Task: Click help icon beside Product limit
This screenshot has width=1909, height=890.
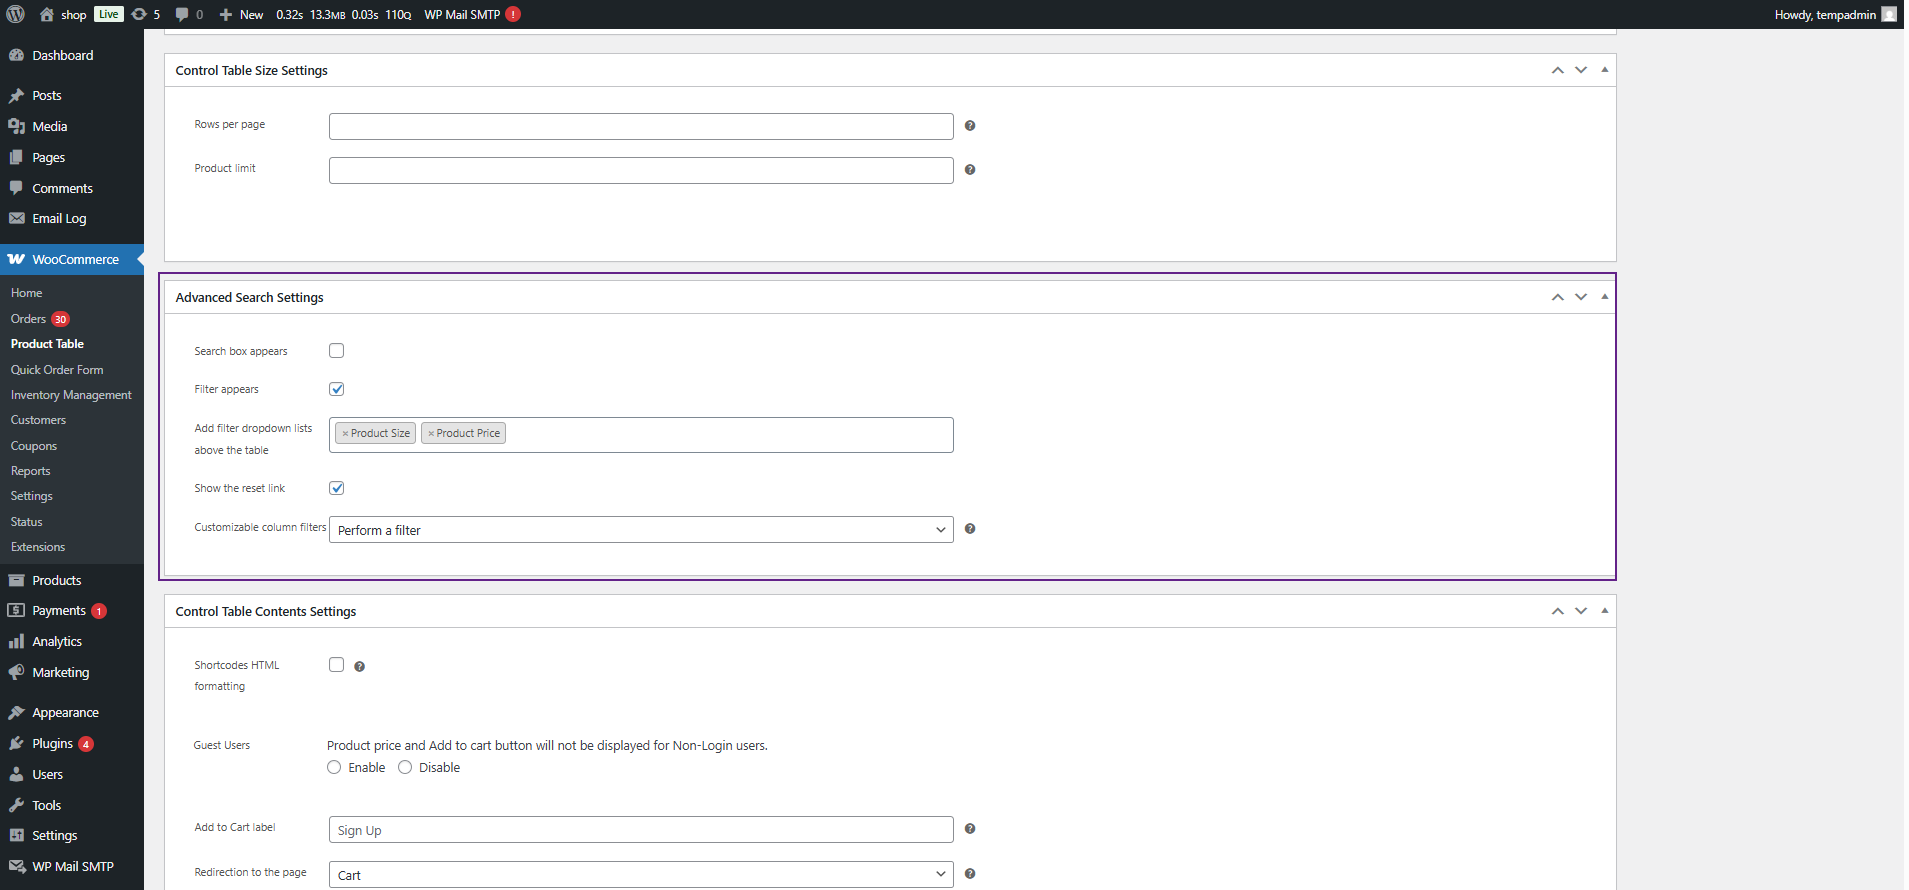Action: 969,170
